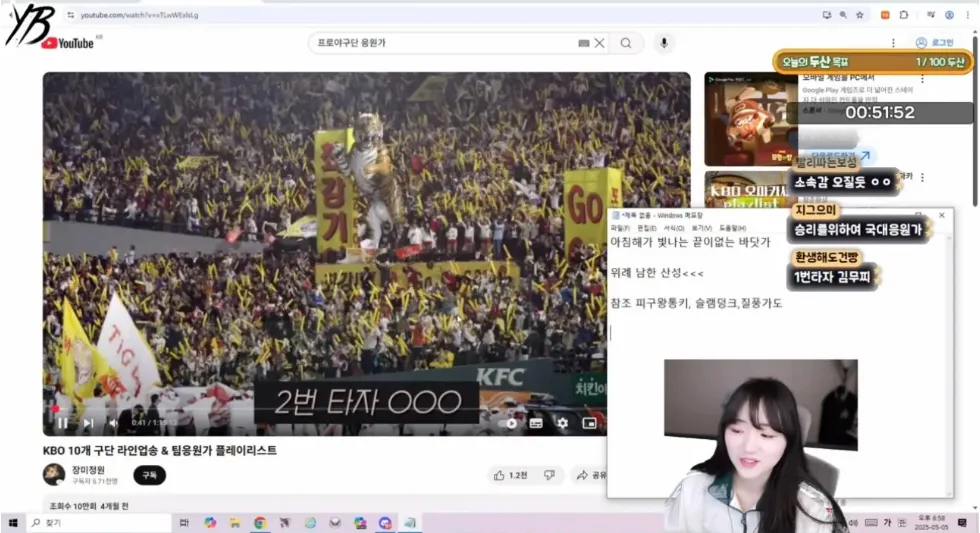Open the on-screen keyboard icon in search

point(583,43)
